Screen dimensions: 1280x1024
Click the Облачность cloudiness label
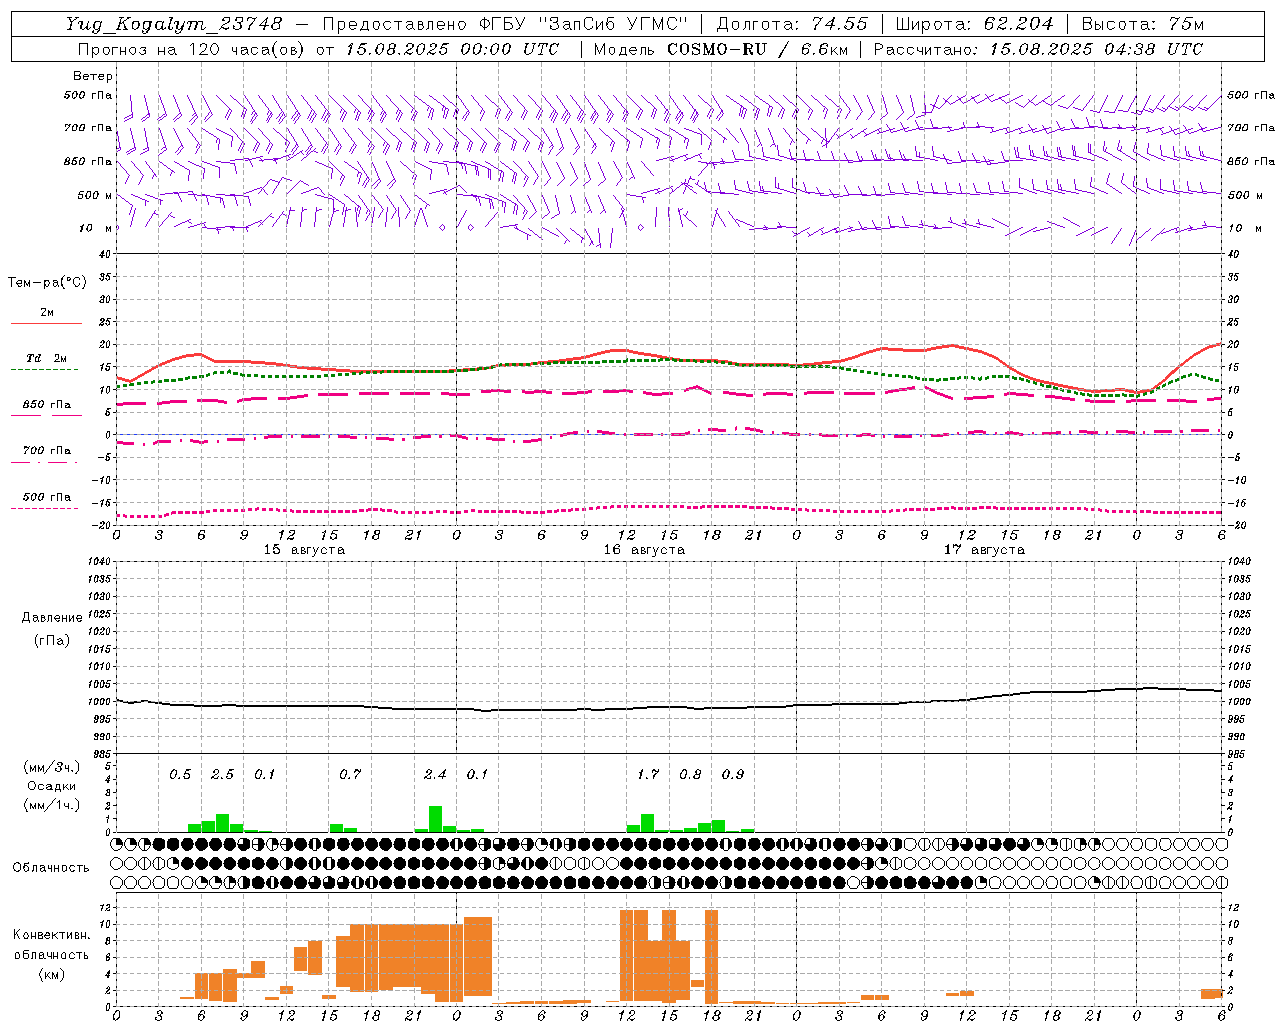51,867
